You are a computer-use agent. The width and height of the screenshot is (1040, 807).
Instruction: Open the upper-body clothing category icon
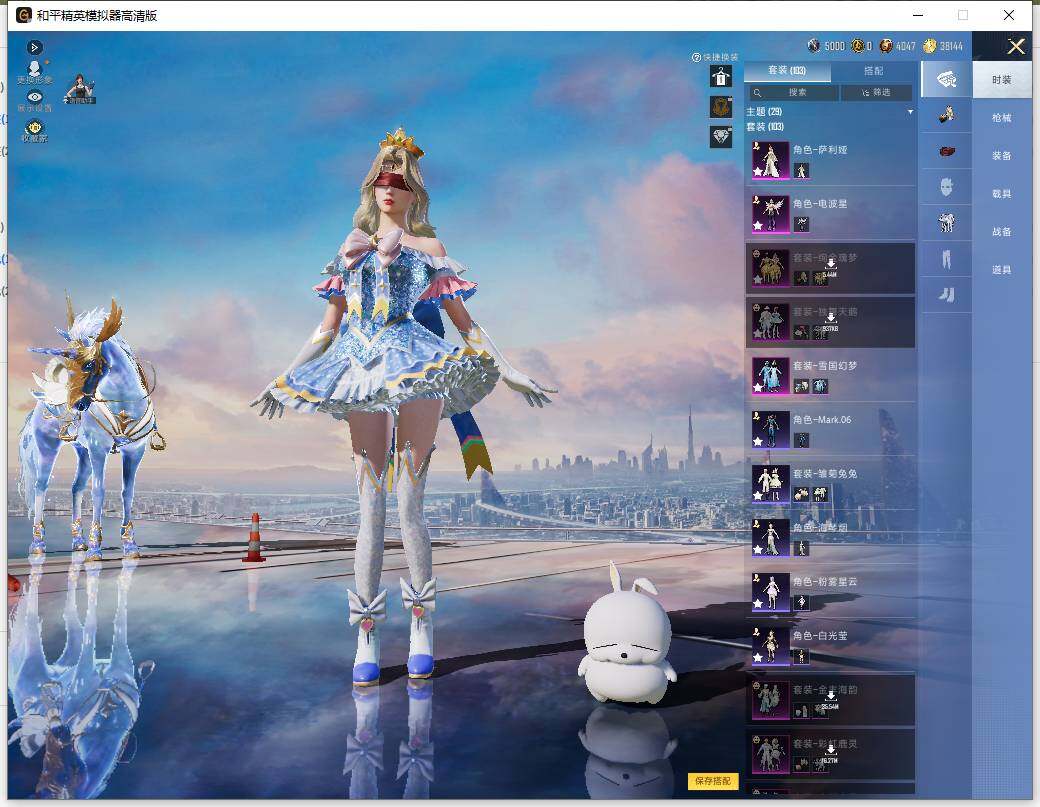pyautogui.click(x=946, y=223)
